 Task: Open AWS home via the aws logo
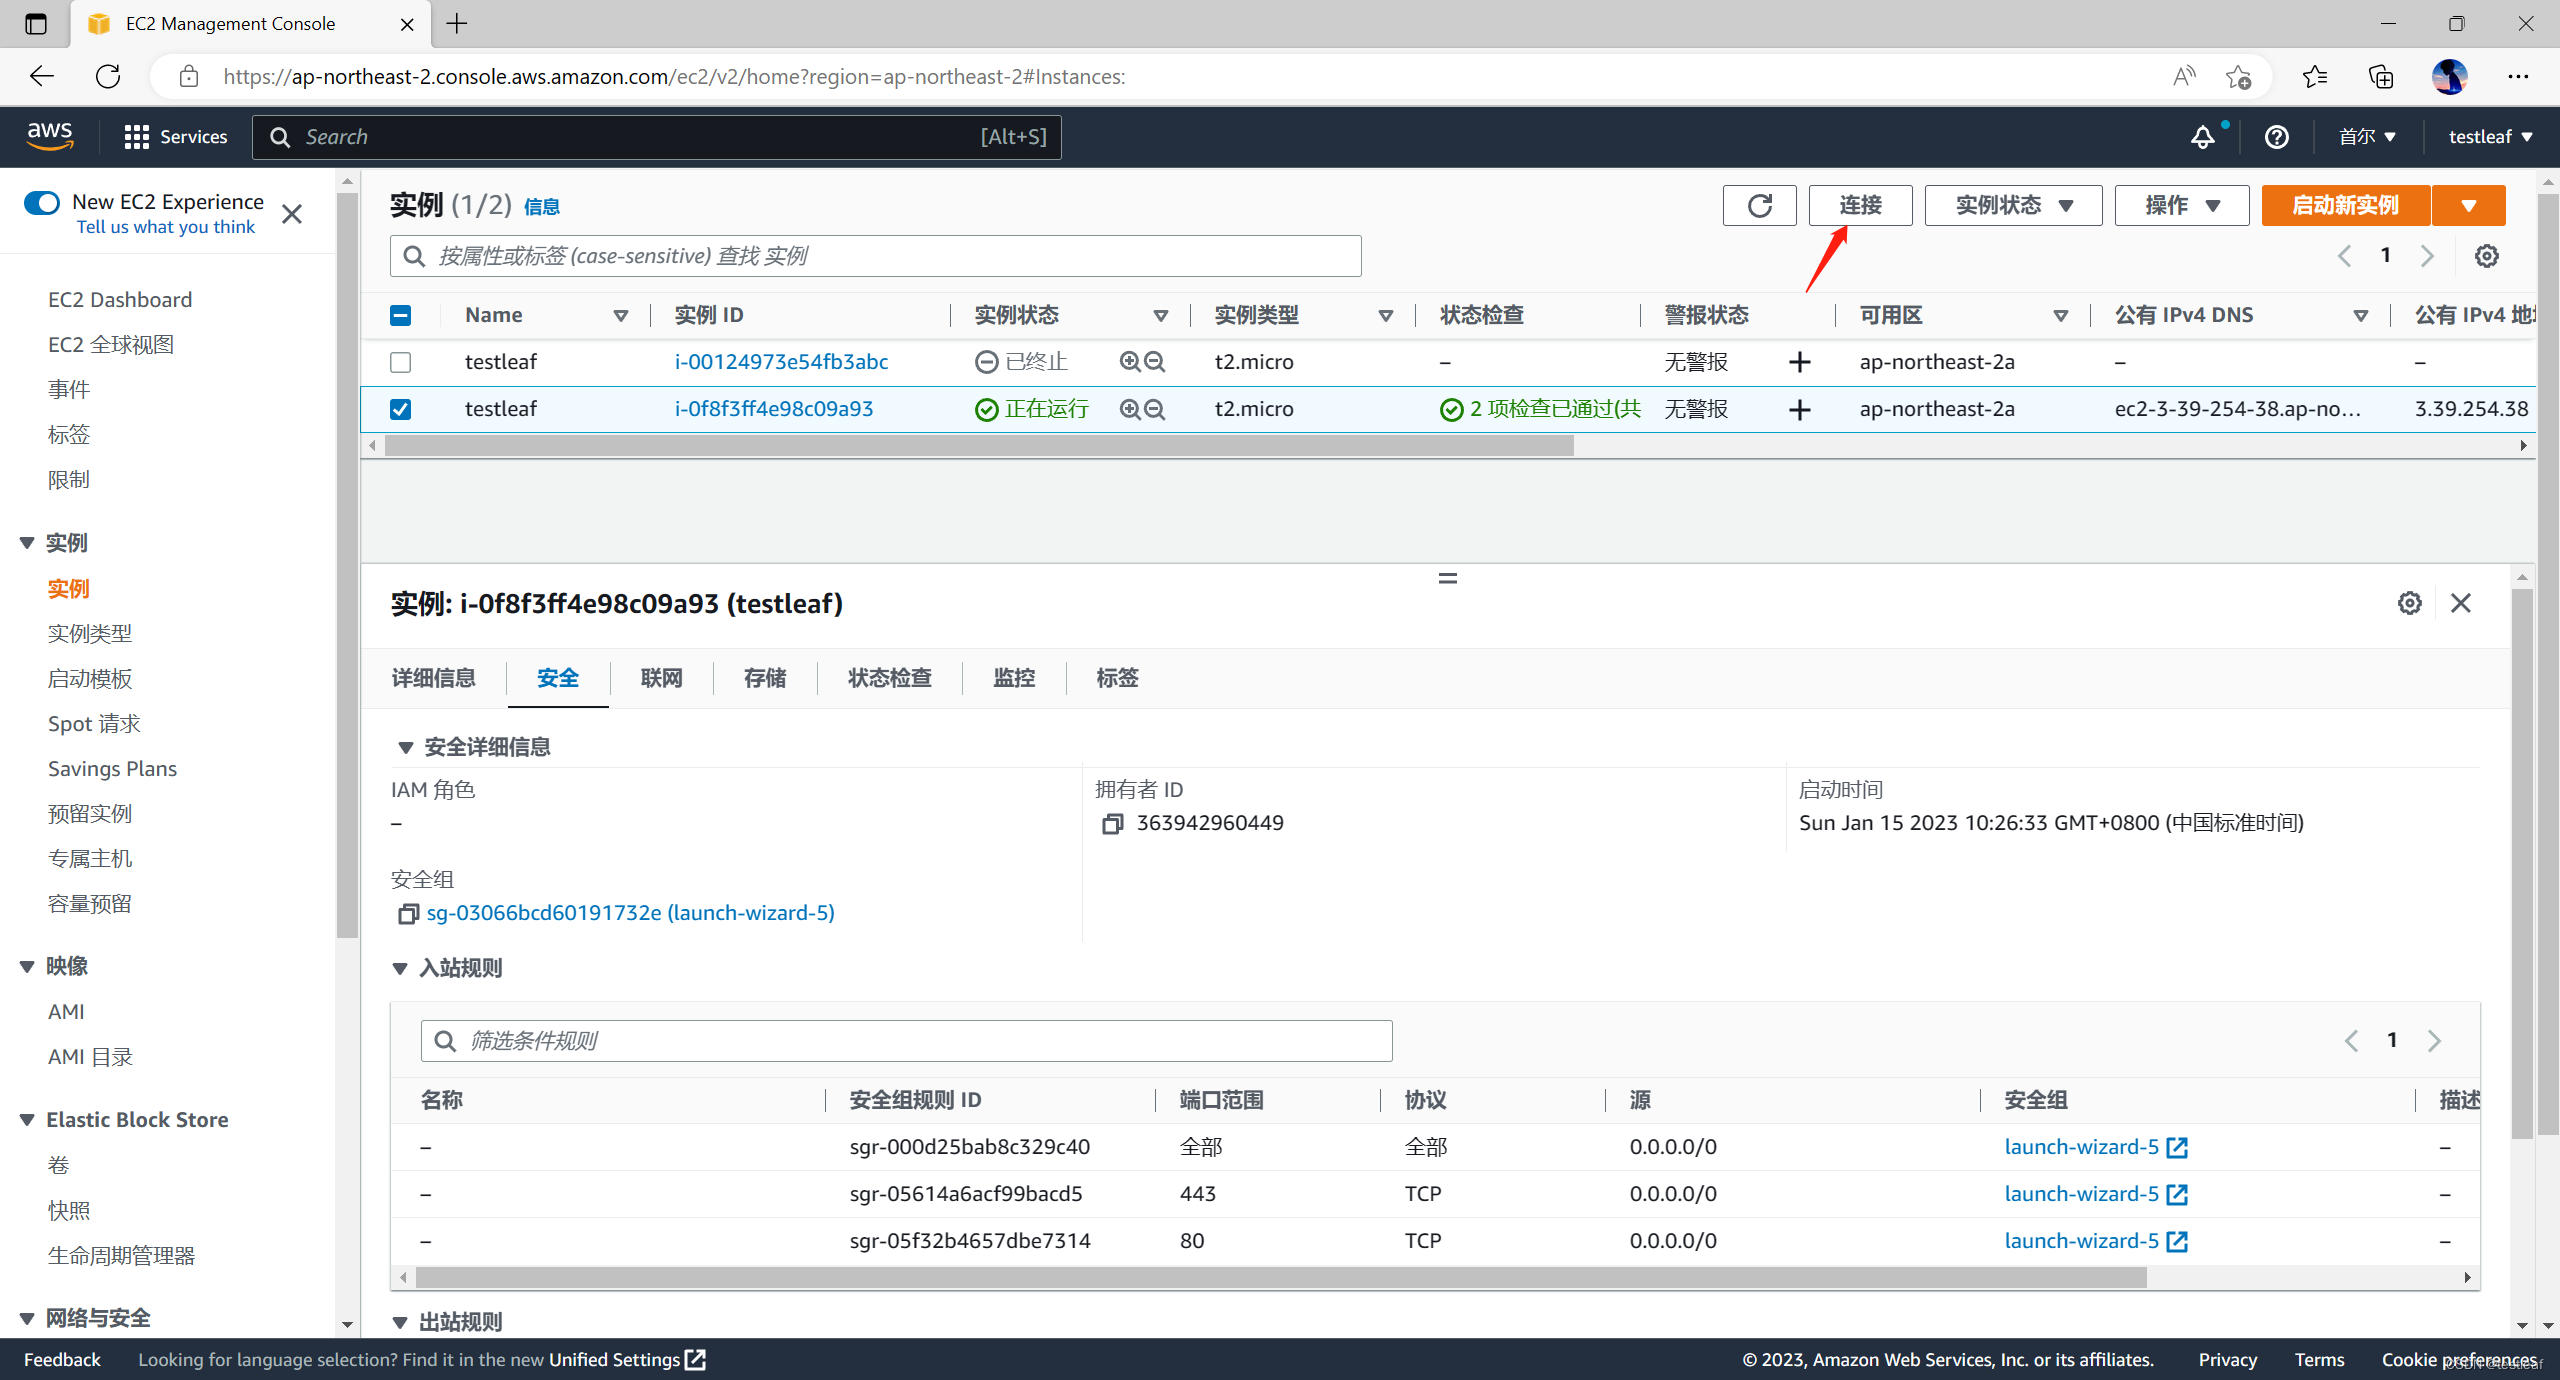pyautogui.click(x=50, y=136)
